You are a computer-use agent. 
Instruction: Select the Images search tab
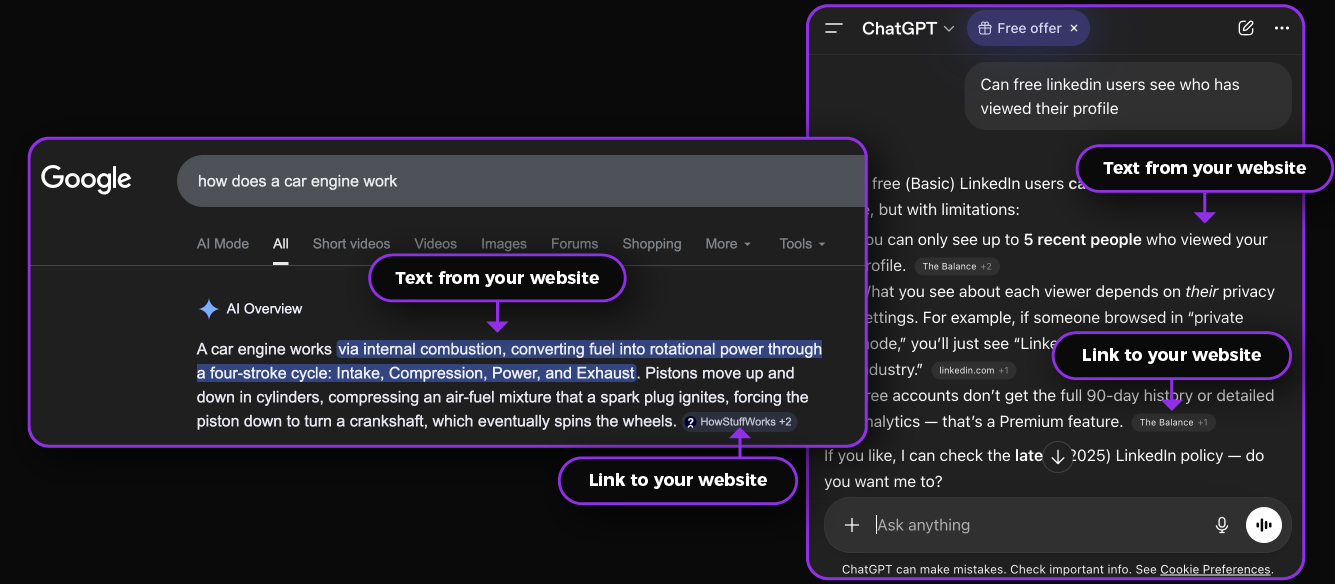tap(503, 244)
